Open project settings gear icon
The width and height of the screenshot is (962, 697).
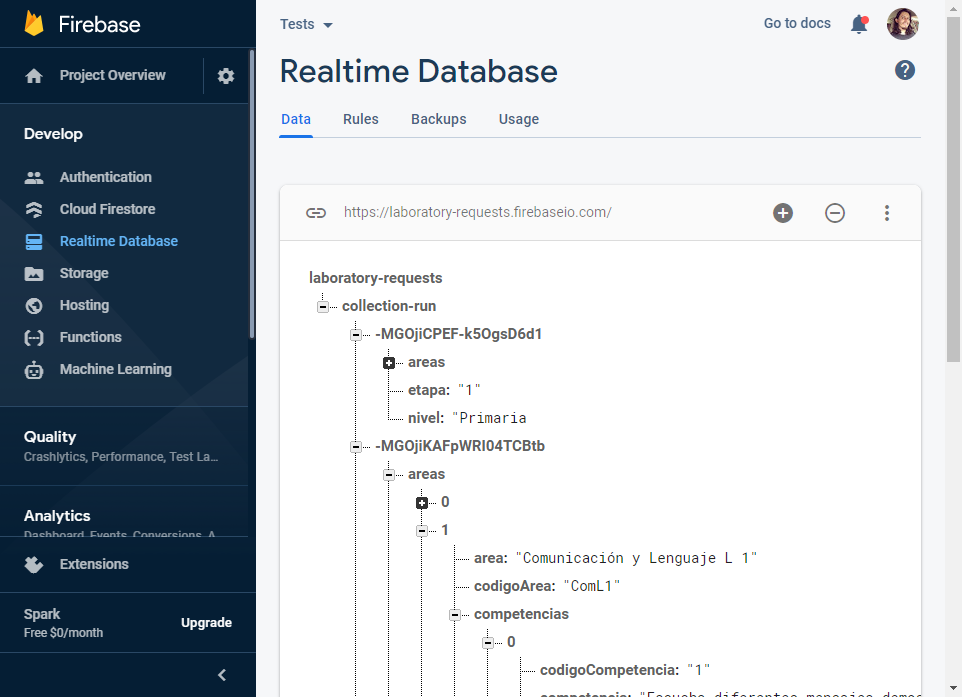coord(226,76)
